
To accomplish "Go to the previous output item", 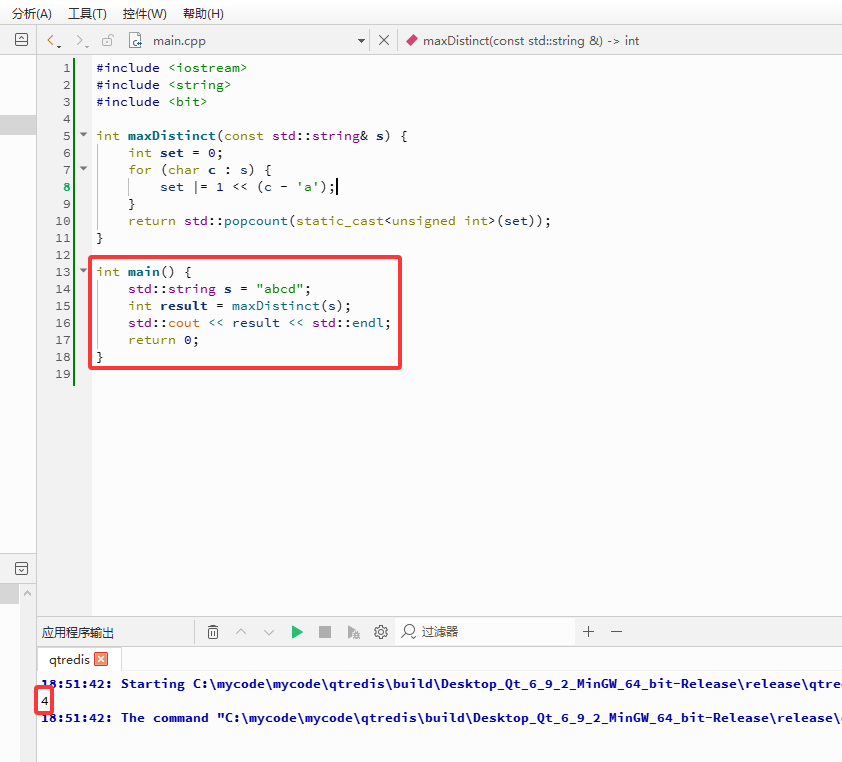I will (241, 632).
